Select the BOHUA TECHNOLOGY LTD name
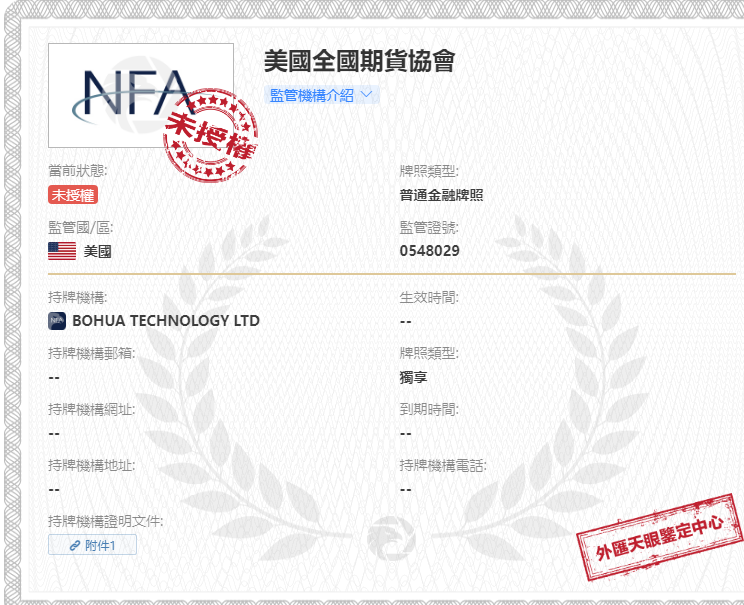This screenshot has width=744, height=605. [166, 321]
